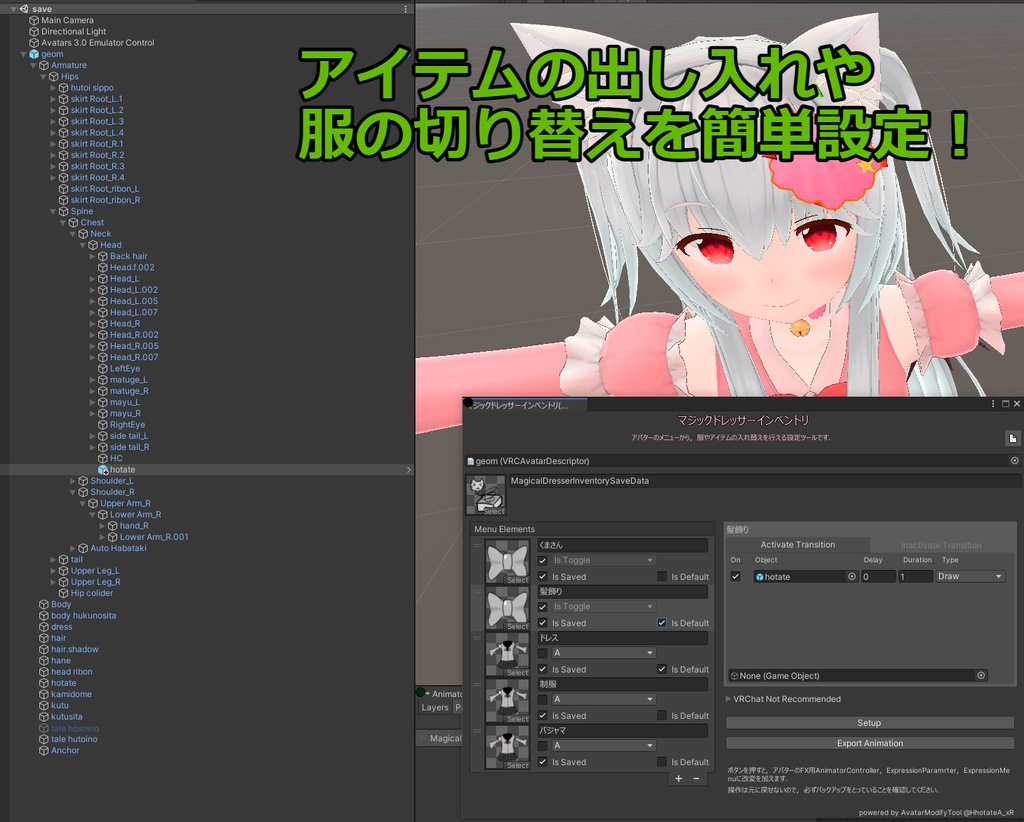Remove menu element with minus button

point(696,778)
